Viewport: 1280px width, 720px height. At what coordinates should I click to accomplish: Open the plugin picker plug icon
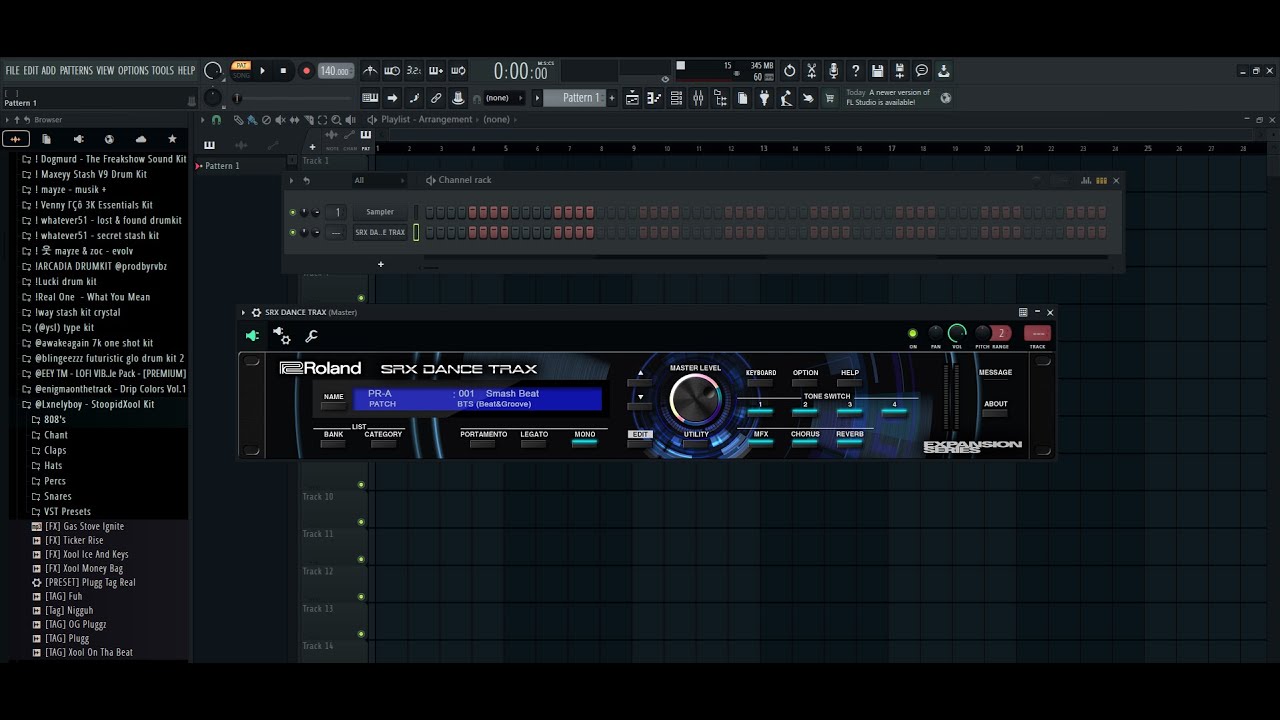[x=764, y=98]
